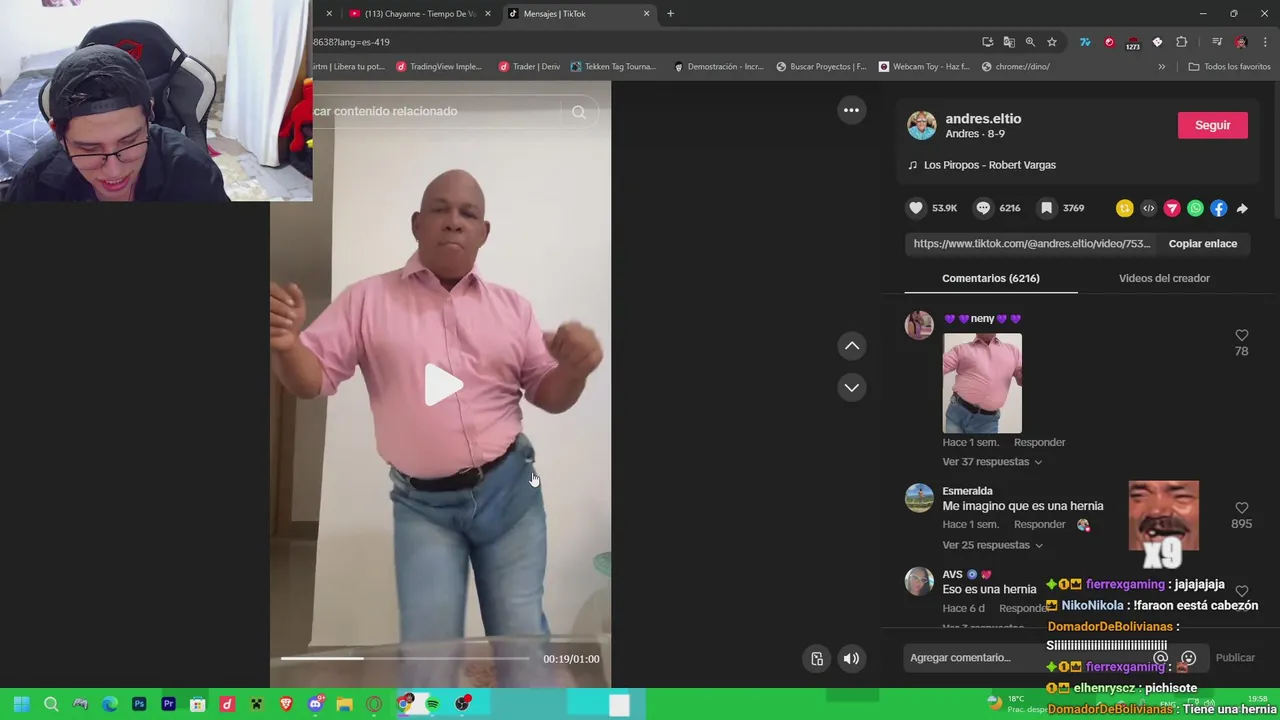The width and height of the screenshot is (1280, 720).
Task: Click Copiar enlace button
Action: [1203, 243]
